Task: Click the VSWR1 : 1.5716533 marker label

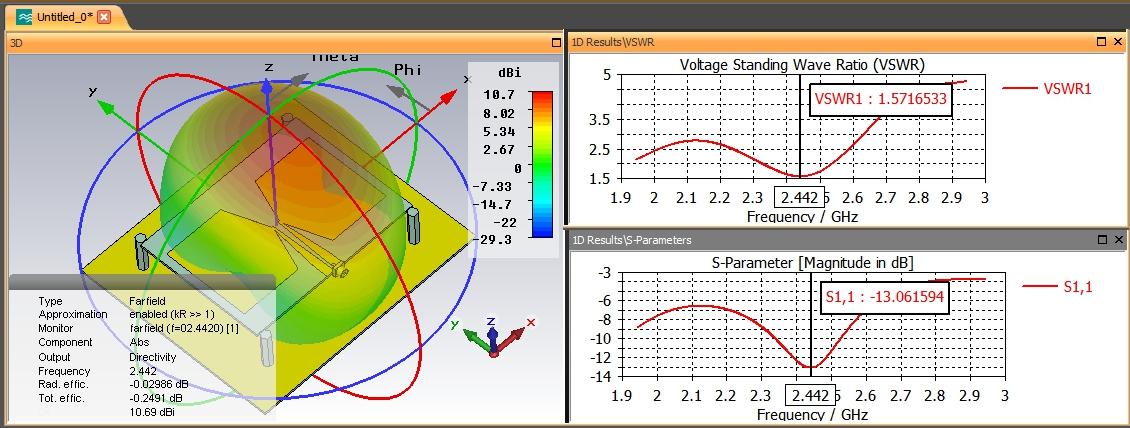Action: 881,100
